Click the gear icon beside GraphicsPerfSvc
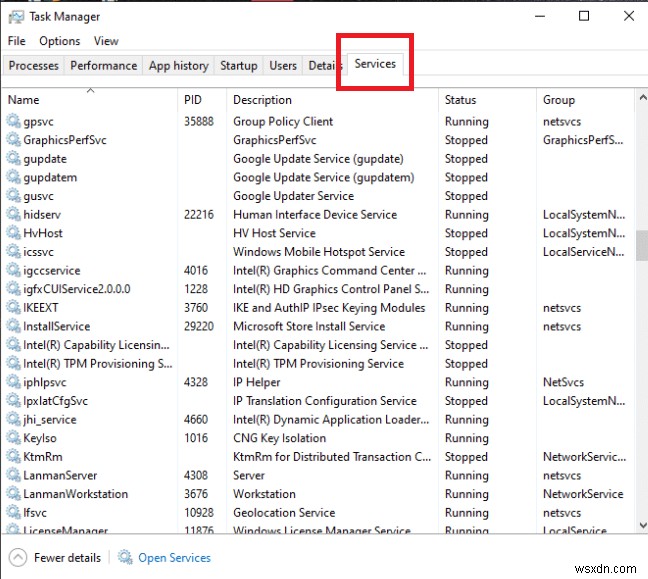 [x=13, y=140]
